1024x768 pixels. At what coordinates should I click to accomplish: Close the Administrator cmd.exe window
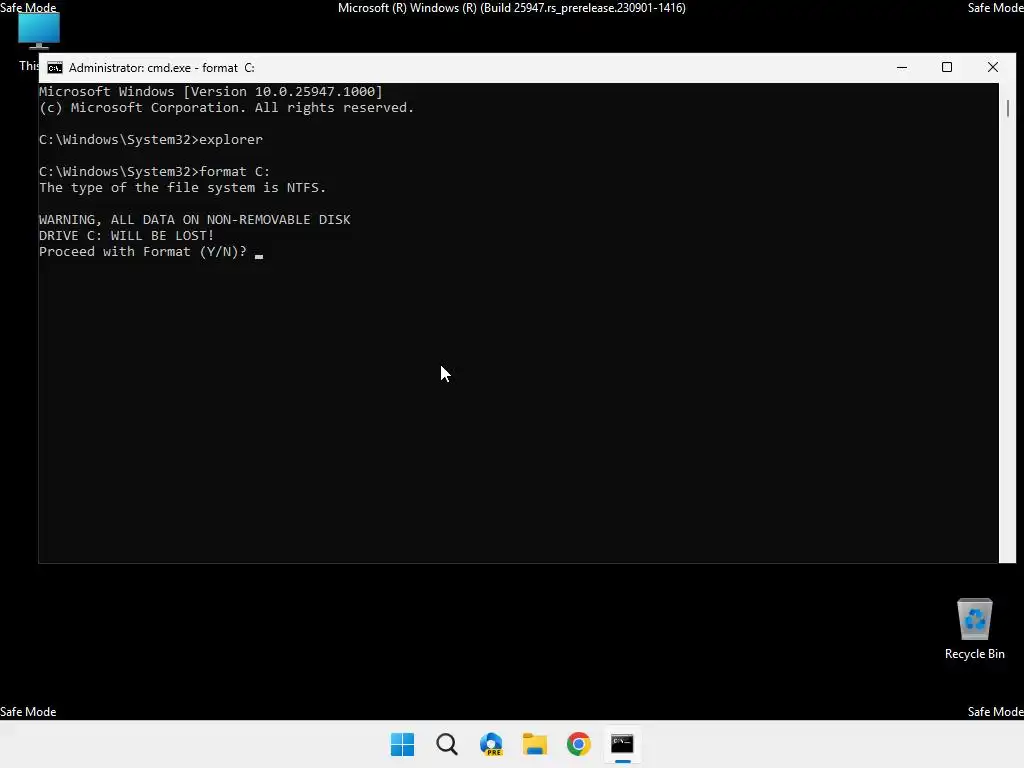click(x=993, y=67)
